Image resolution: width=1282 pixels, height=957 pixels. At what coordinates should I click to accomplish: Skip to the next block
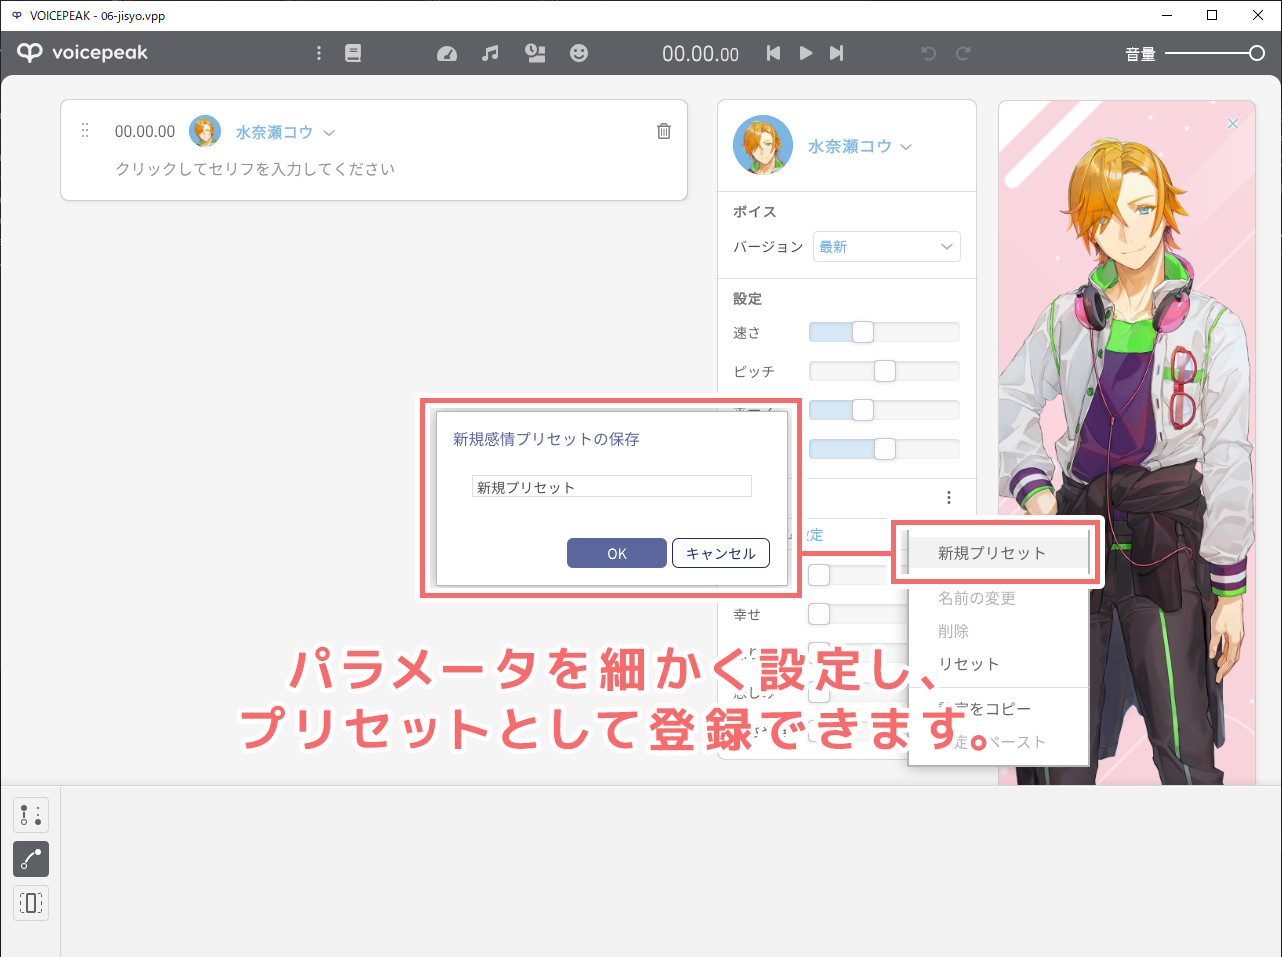click(x=837, y=53)
